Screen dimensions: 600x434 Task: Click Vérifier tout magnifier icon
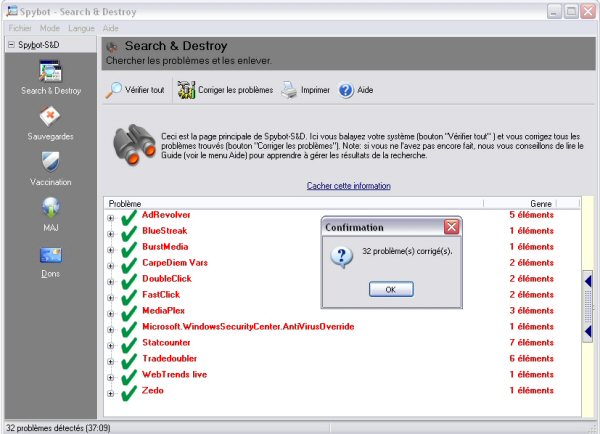pos(114,90)
